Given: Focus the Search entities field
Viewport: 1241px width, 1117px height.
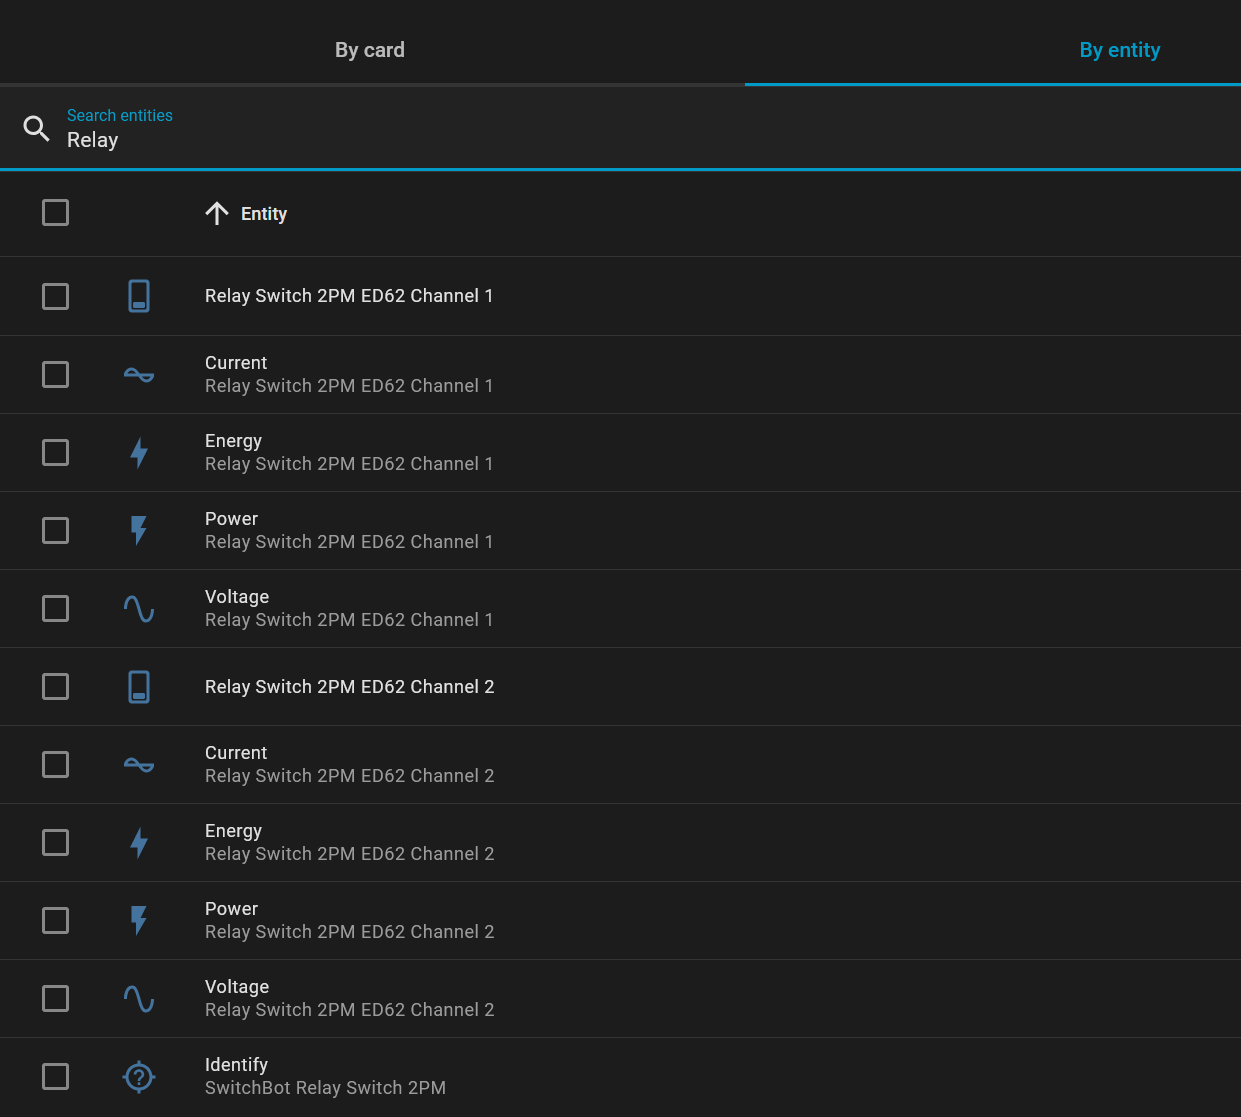Looking at the screenshot, I should coord(620,129).
